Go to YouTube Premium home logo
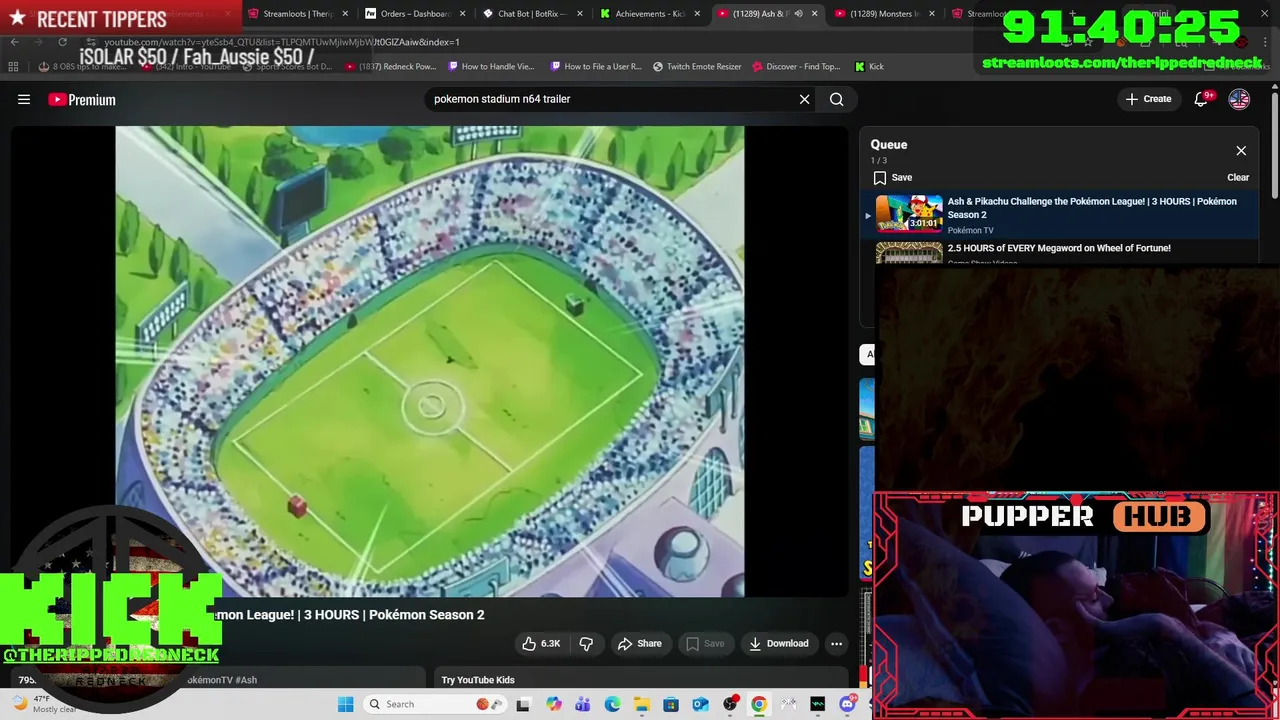Image resolution: width=1280 pixels, height=720 pixels. pyautogui.click(x=82, y=99)
